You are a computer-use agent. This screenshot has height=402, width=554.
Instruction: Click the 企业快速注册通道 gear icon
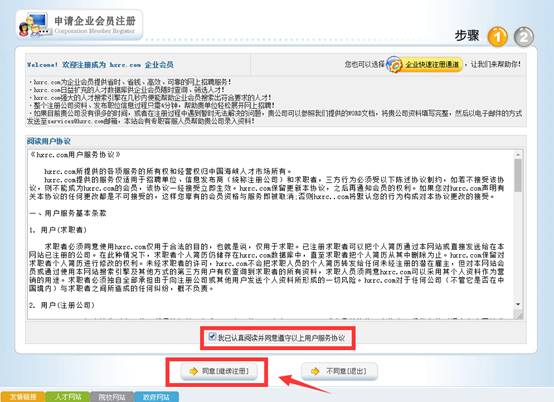coord(395,64)
